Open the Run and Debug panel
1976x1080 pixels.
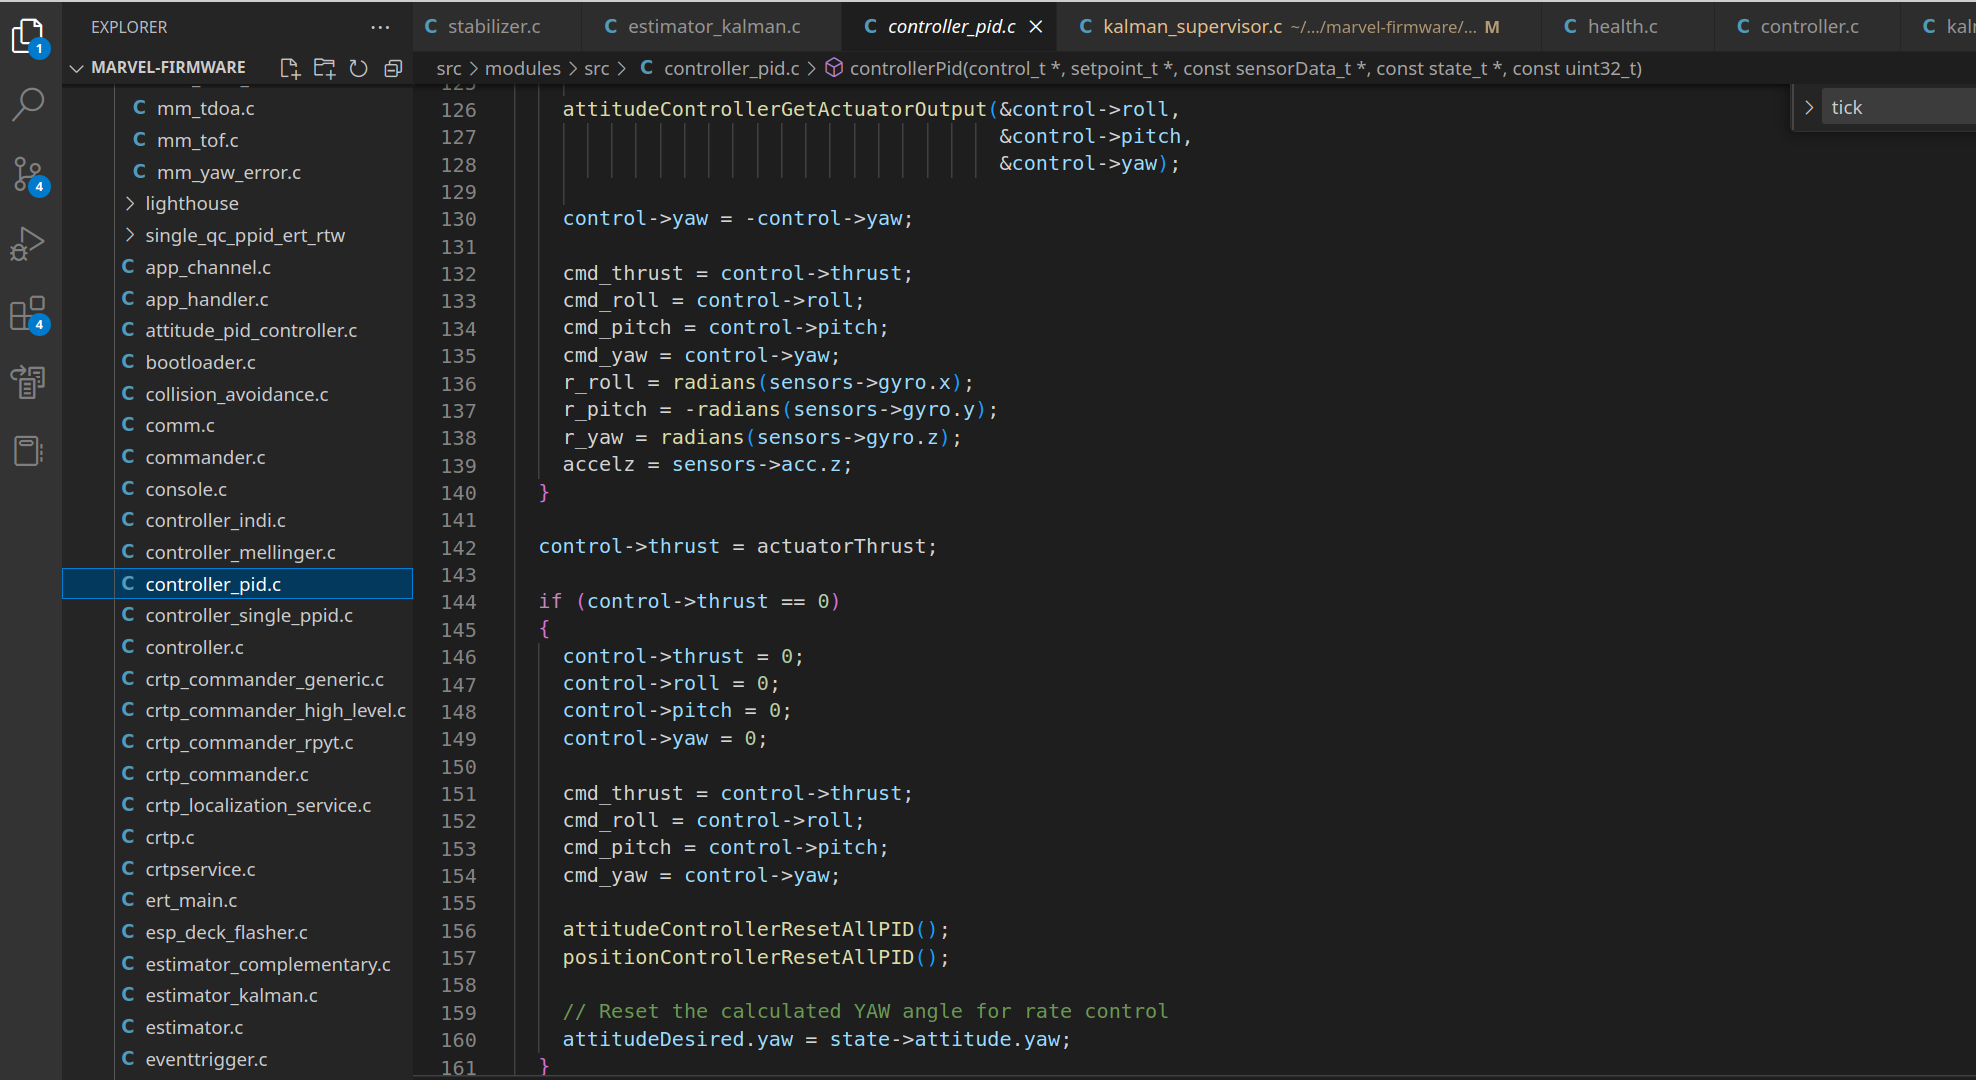click(x=28, y=243)
